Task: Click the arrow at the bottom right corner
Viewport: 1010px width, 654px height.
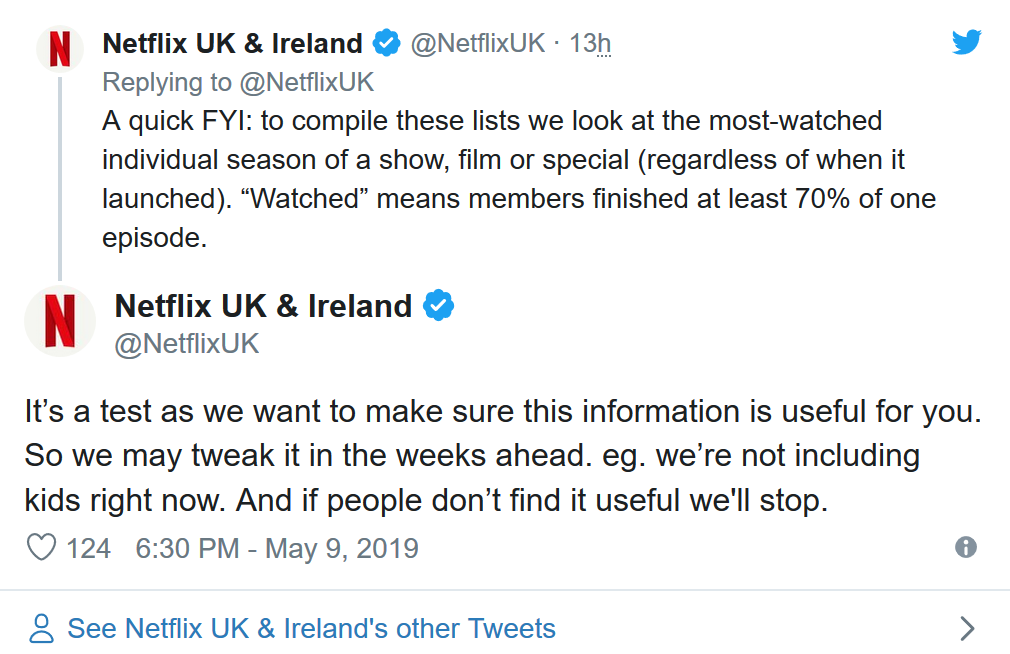Action: point(967,628)
